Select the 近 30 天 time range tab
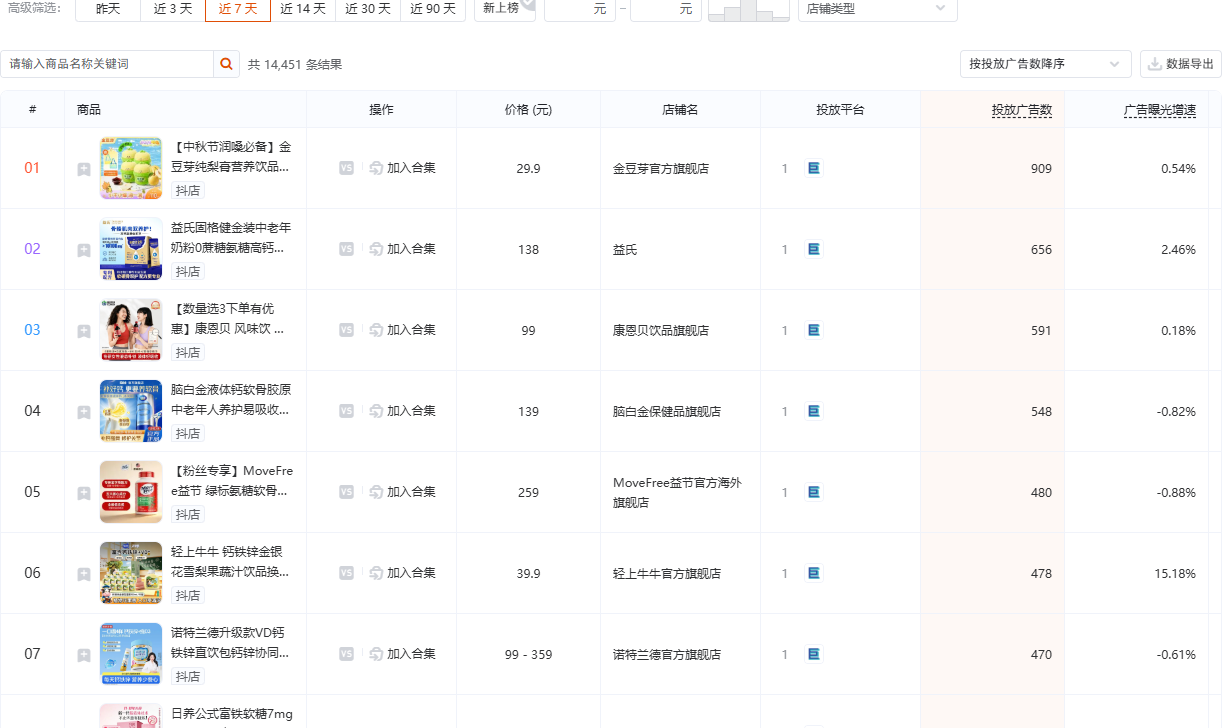The height and width of the screenshot is (728, 1222). point(368,9)
